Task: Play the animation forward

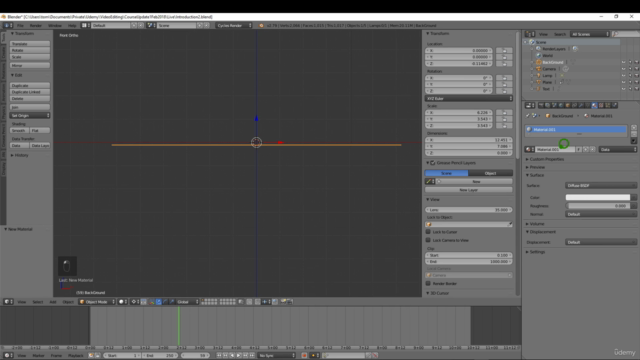Action: [x=239, y=356]
